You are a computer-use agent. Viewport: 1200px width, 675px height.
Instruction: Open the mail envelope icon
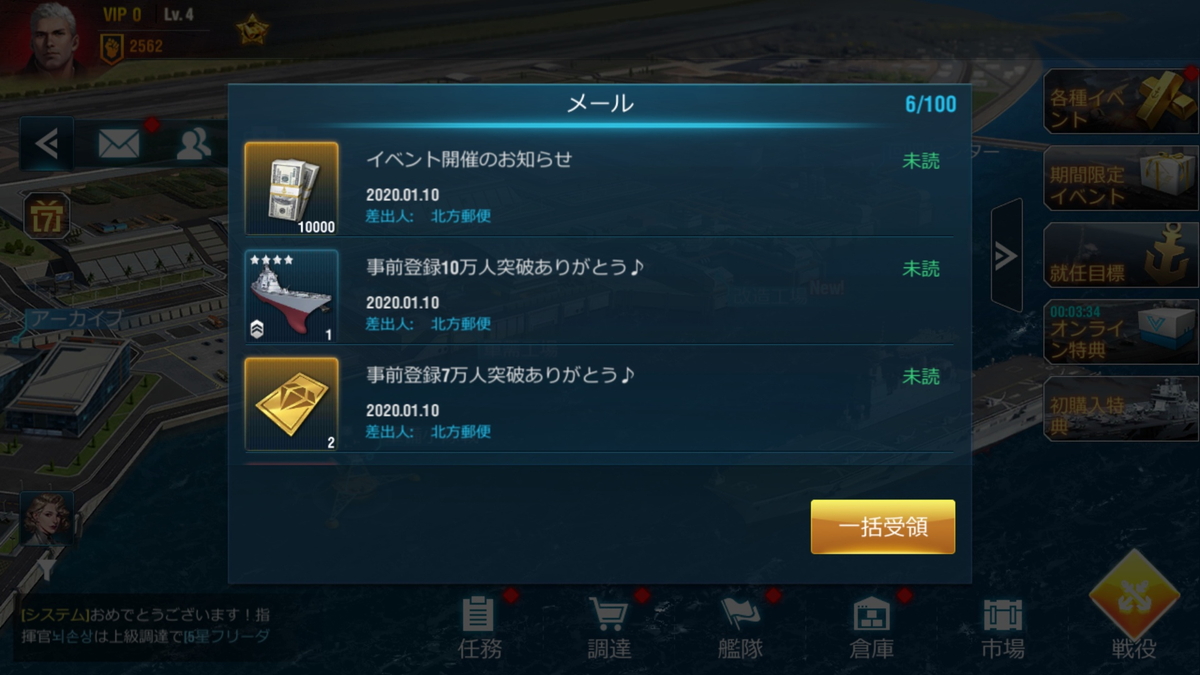coord(118,145)
